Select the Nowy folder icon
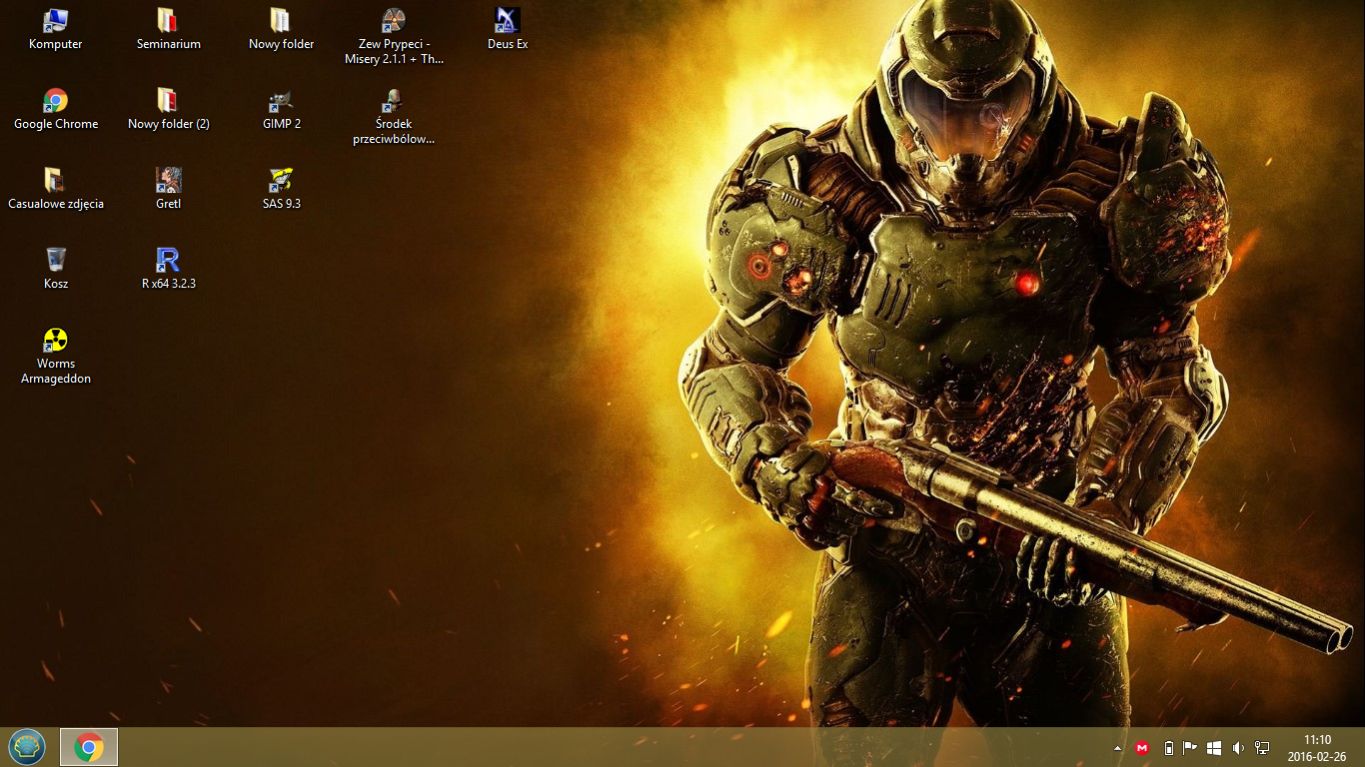 click(x=281, y=29)
